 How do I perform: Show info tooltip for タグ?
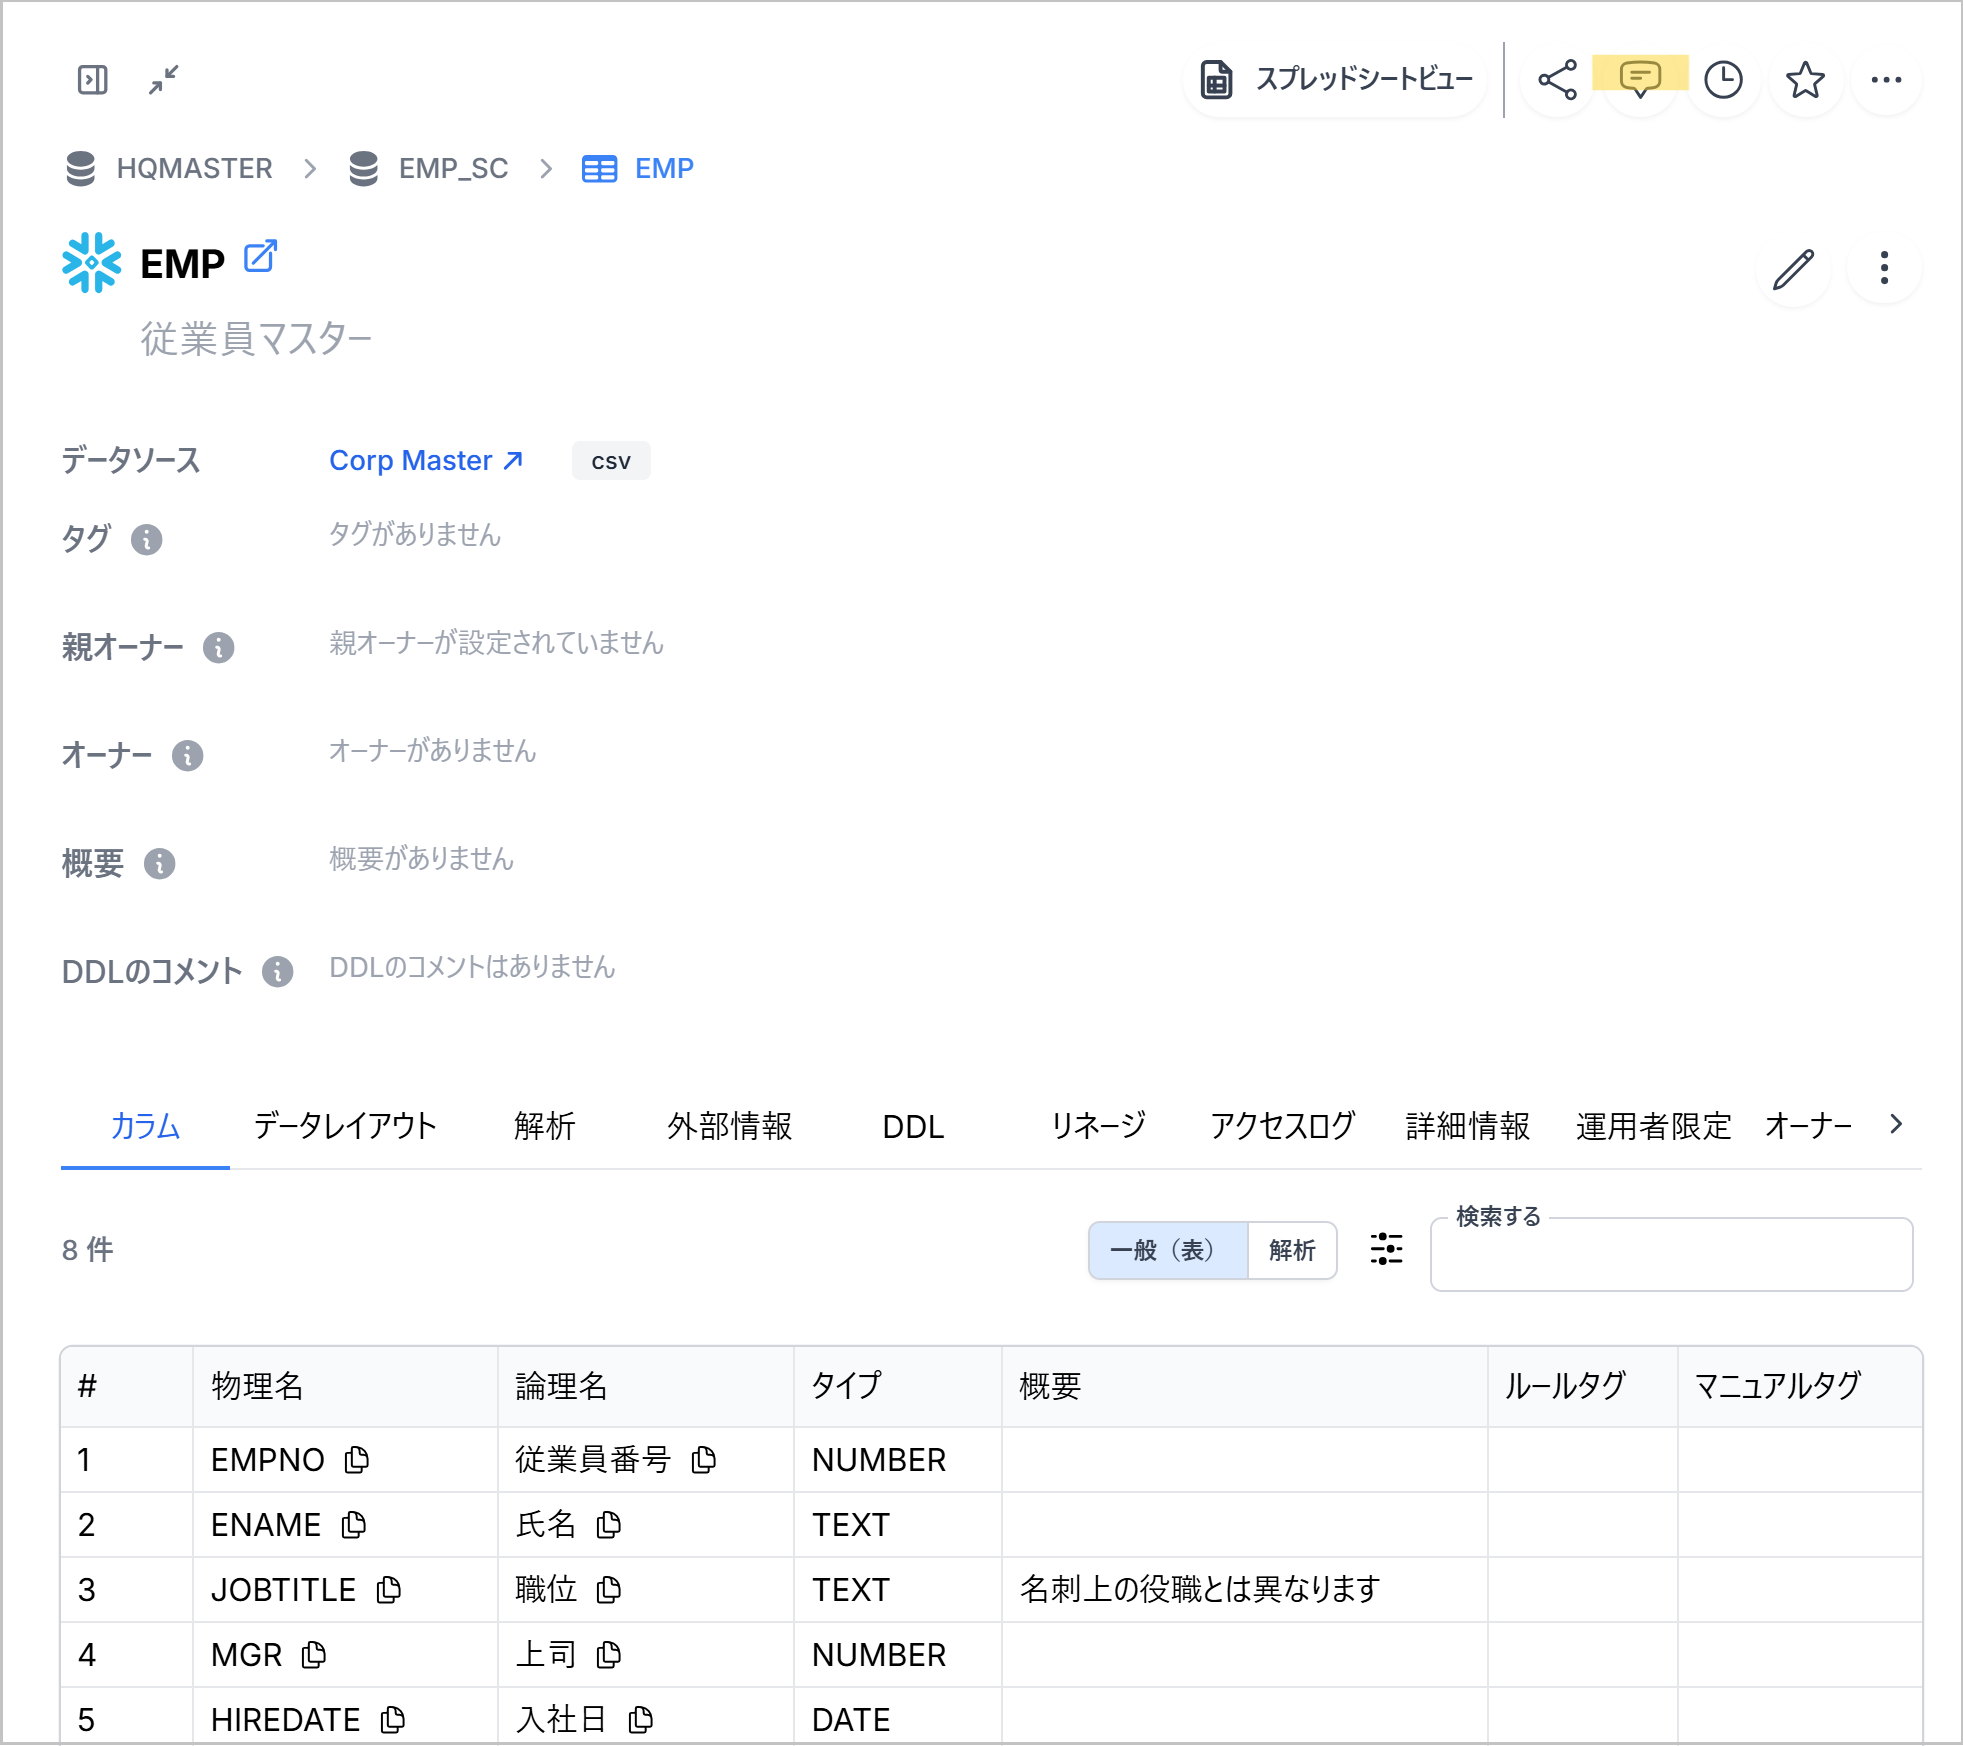(146, 540)
